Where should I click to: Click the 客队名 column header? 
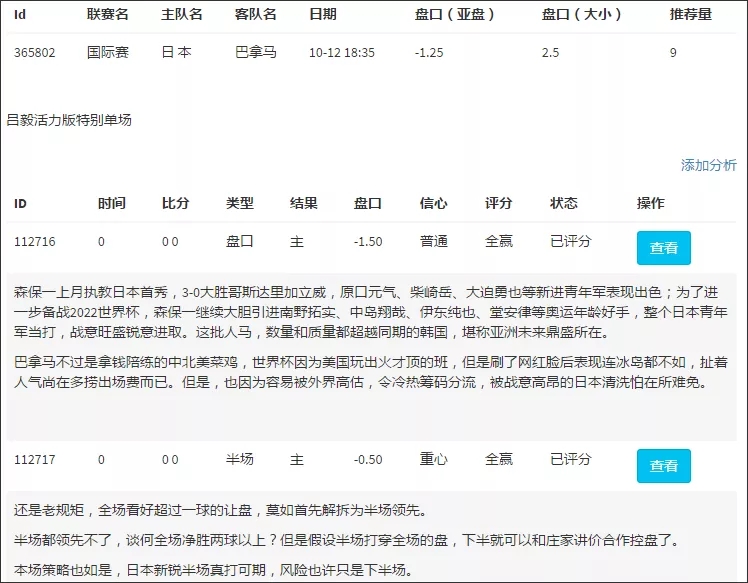click(256, 14)
